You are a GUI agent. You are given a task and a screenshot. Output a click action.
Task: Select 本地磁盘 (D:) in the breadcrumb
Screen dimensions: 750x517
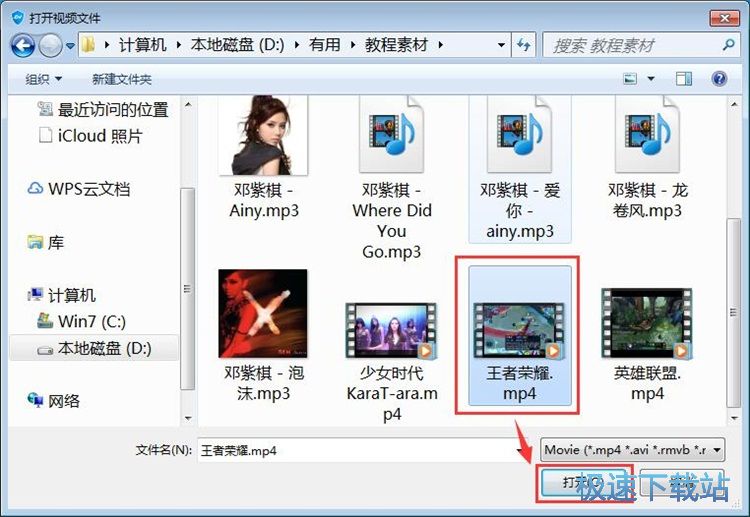pos(237,45)
